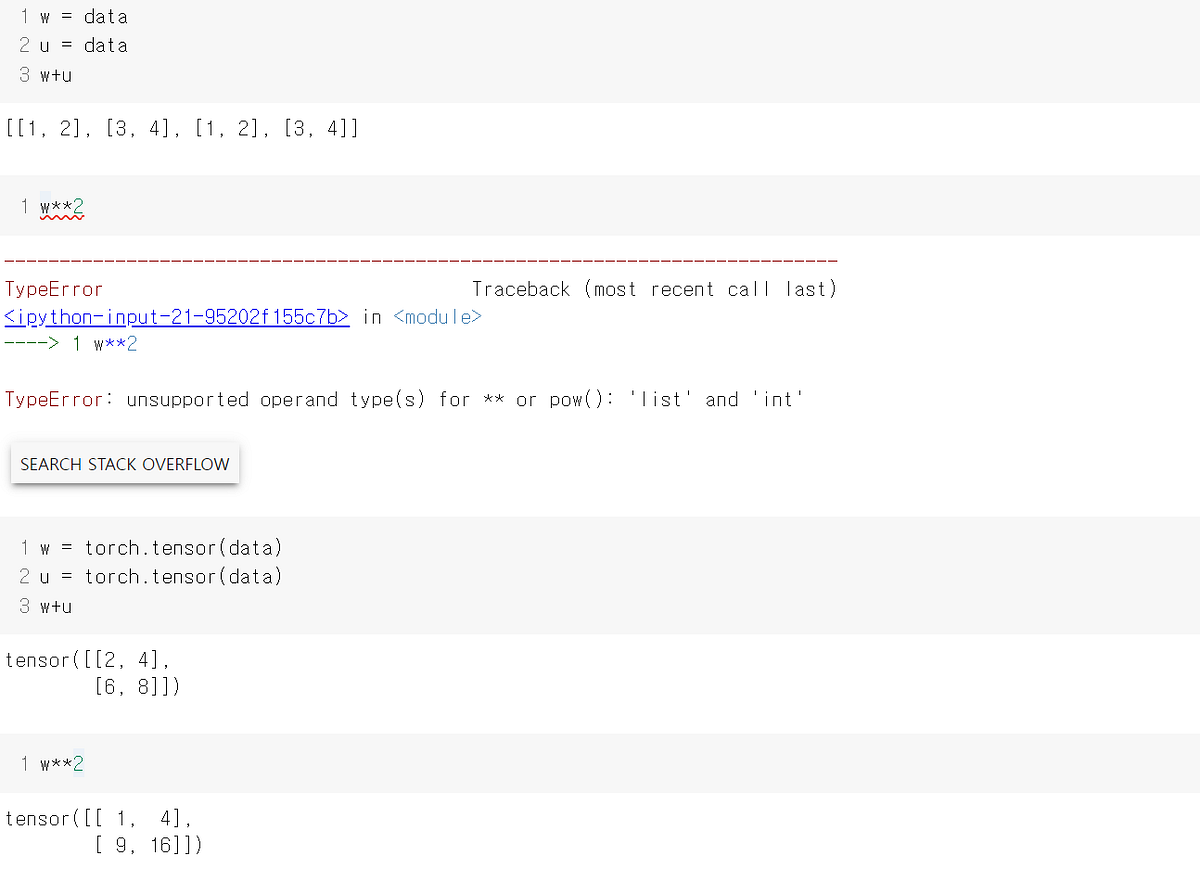
Task: Open the ipython-input-21-95202f155c7b link
Action: 177,317
